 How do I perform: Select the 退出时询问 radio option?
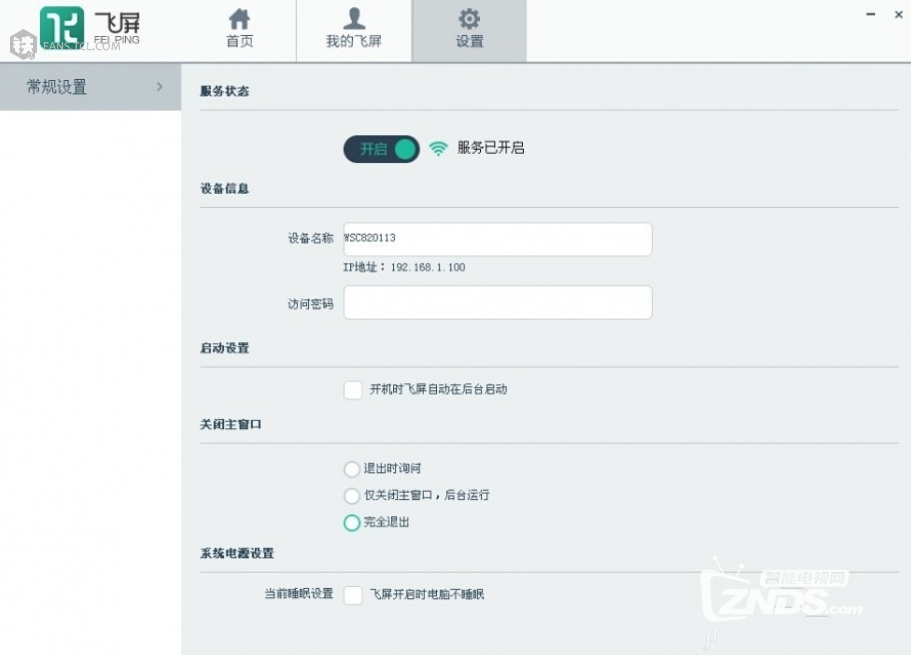point(352,468)
